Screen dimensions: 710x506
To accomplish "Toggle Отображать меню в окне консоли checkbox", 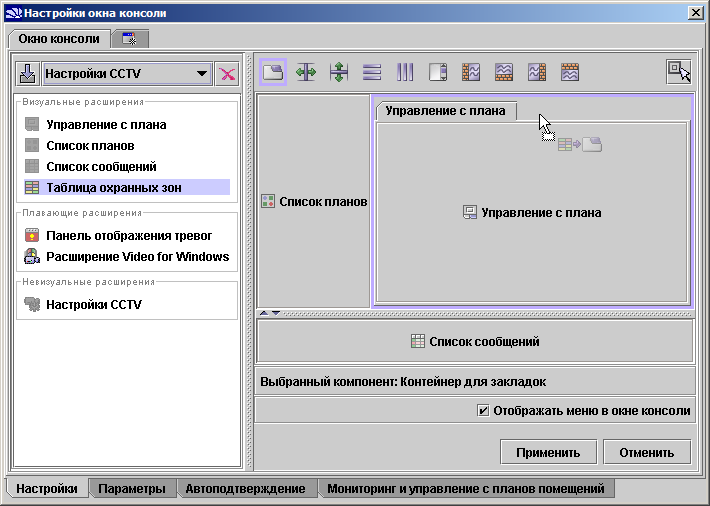I will point(483,410).
